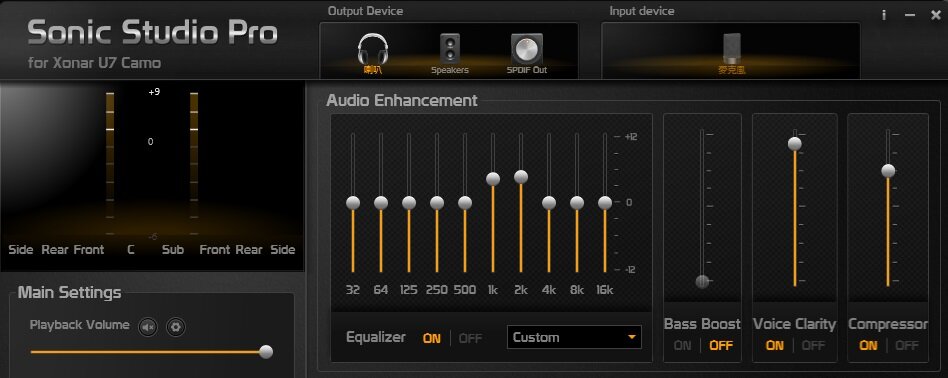
Task: Turn Bass Boost OFF
Action: (x=721, y=346)
